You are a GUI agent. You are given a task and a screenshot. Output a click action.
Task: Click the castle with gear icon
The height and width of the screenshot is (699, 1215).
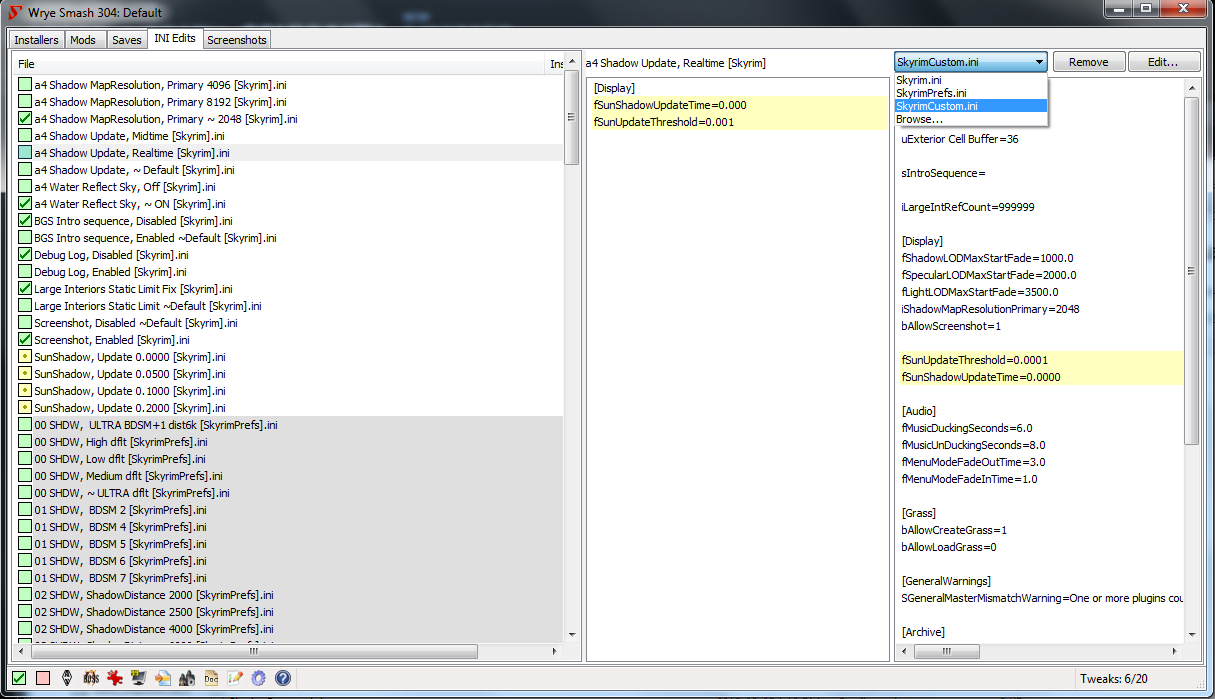click(187, 678)
